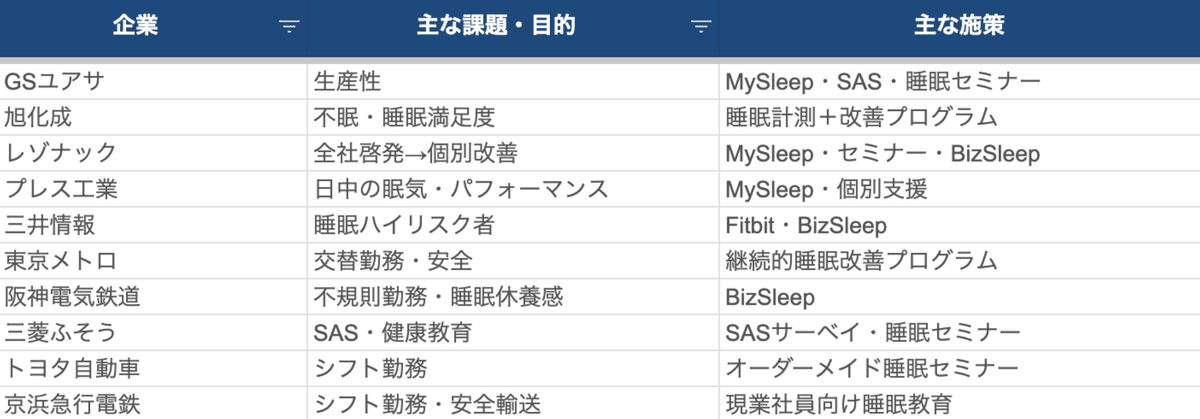Screen dimensions: 1200x419
Task: Open the filter icon in 主な課題・目的 column
Action: (x=702, y=28)
